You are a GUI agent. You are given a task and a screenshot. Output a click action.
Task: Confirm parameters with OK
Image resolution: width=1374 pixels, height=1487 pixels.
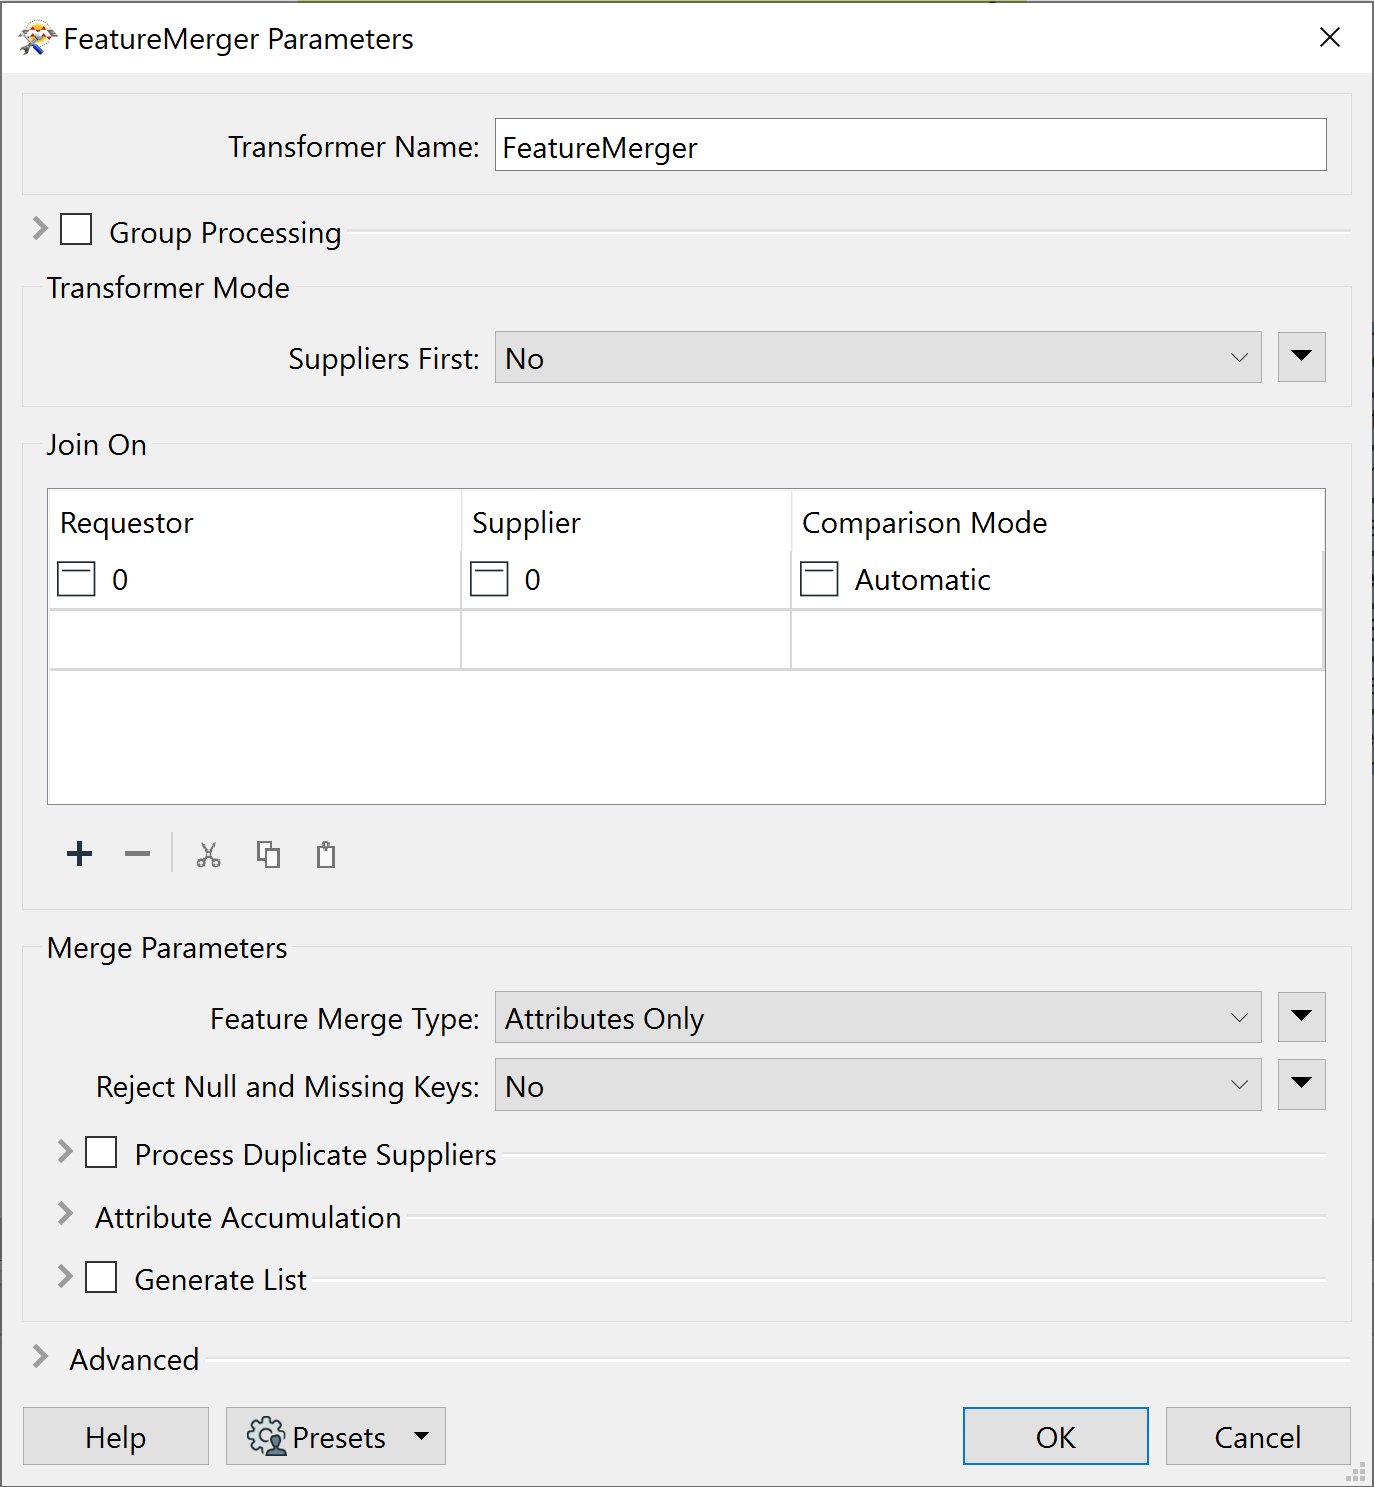coord(1056,1436)
